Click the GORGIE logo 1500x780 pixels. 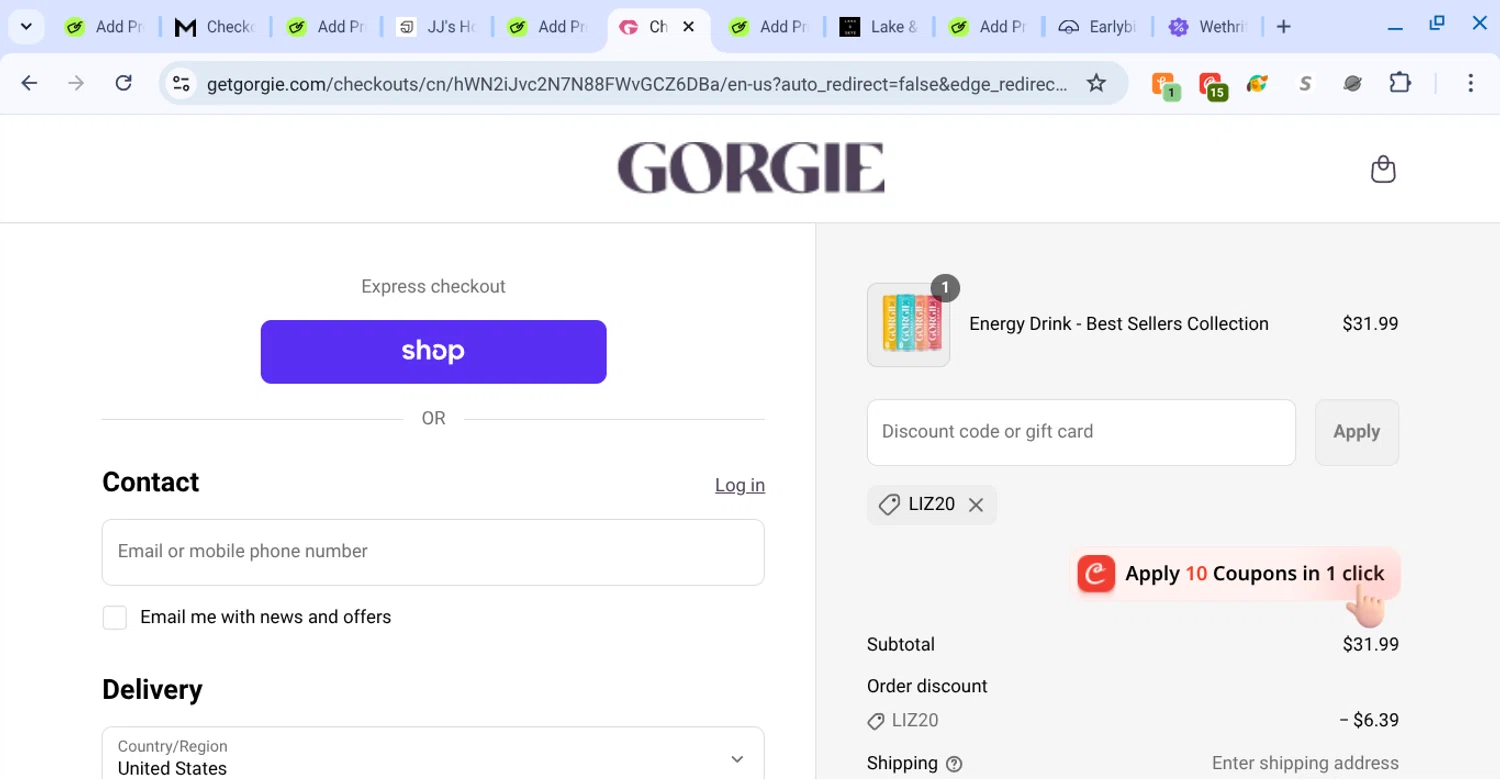(750, 167)
